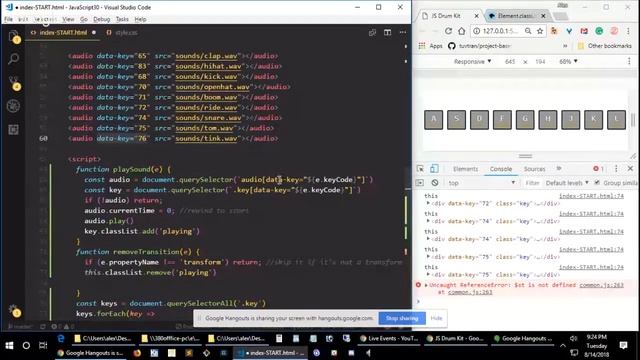The height and width of the screenshot is (360, 640).
Task: Switch to the DevTools Sources tab
Action: tap(534, 169)
